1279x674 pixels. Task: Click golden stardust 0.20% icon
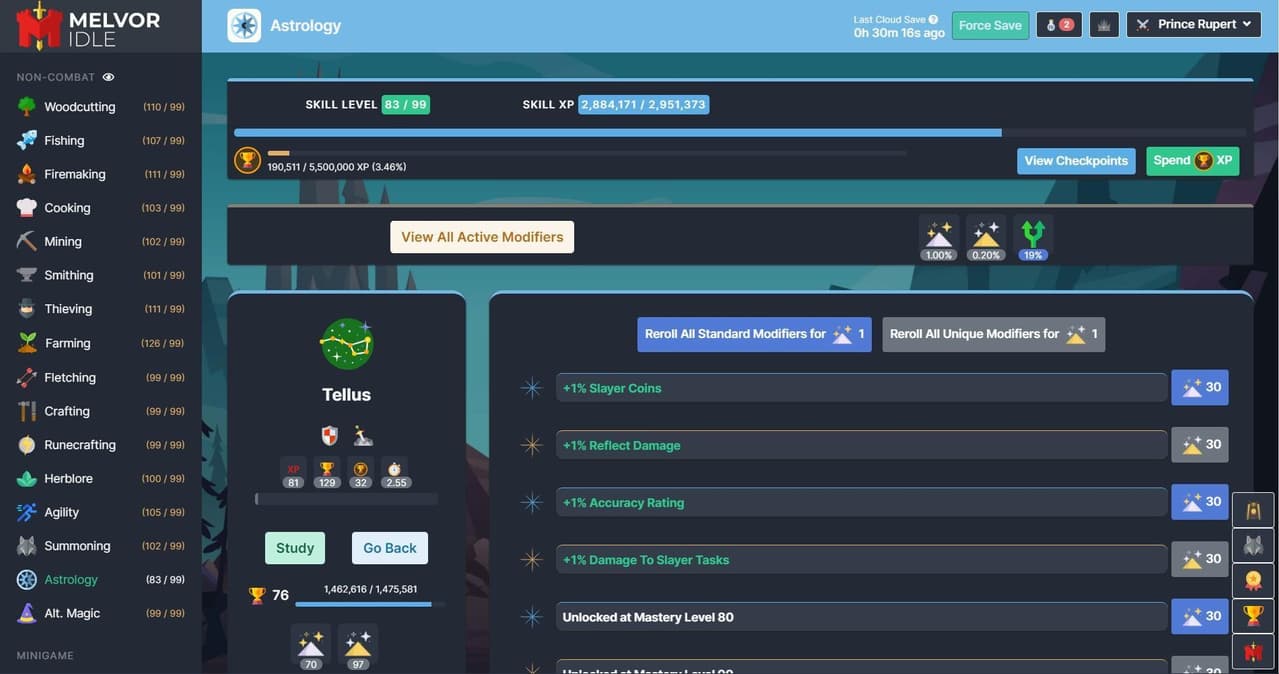tap(986, 237)
